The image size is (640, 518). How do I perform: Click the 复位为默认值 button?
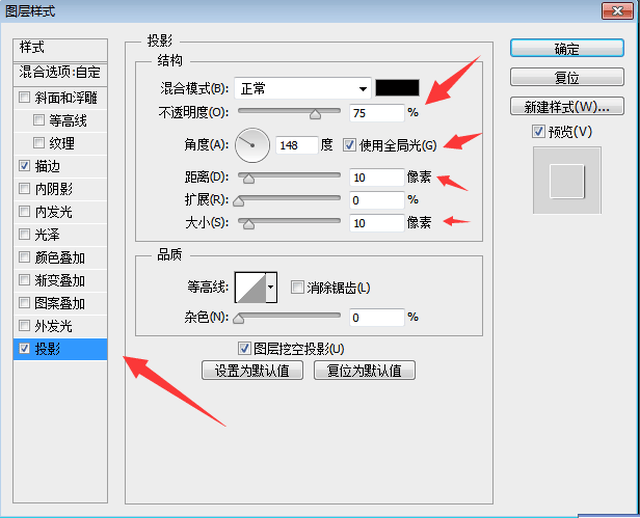coord(364,370)
